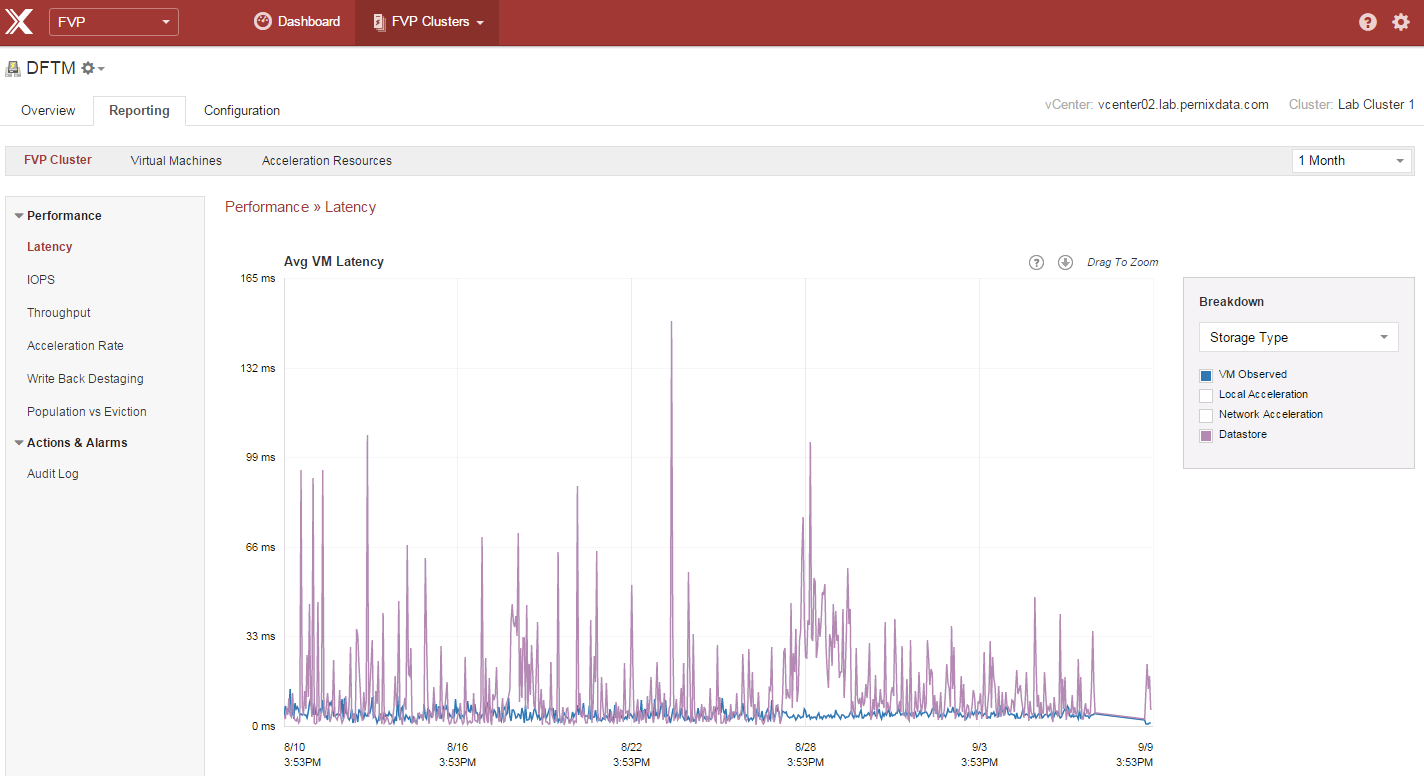Click the 8/22 date label on x-axis
This screenshot has height=776, width=1424.
(631, 748)
